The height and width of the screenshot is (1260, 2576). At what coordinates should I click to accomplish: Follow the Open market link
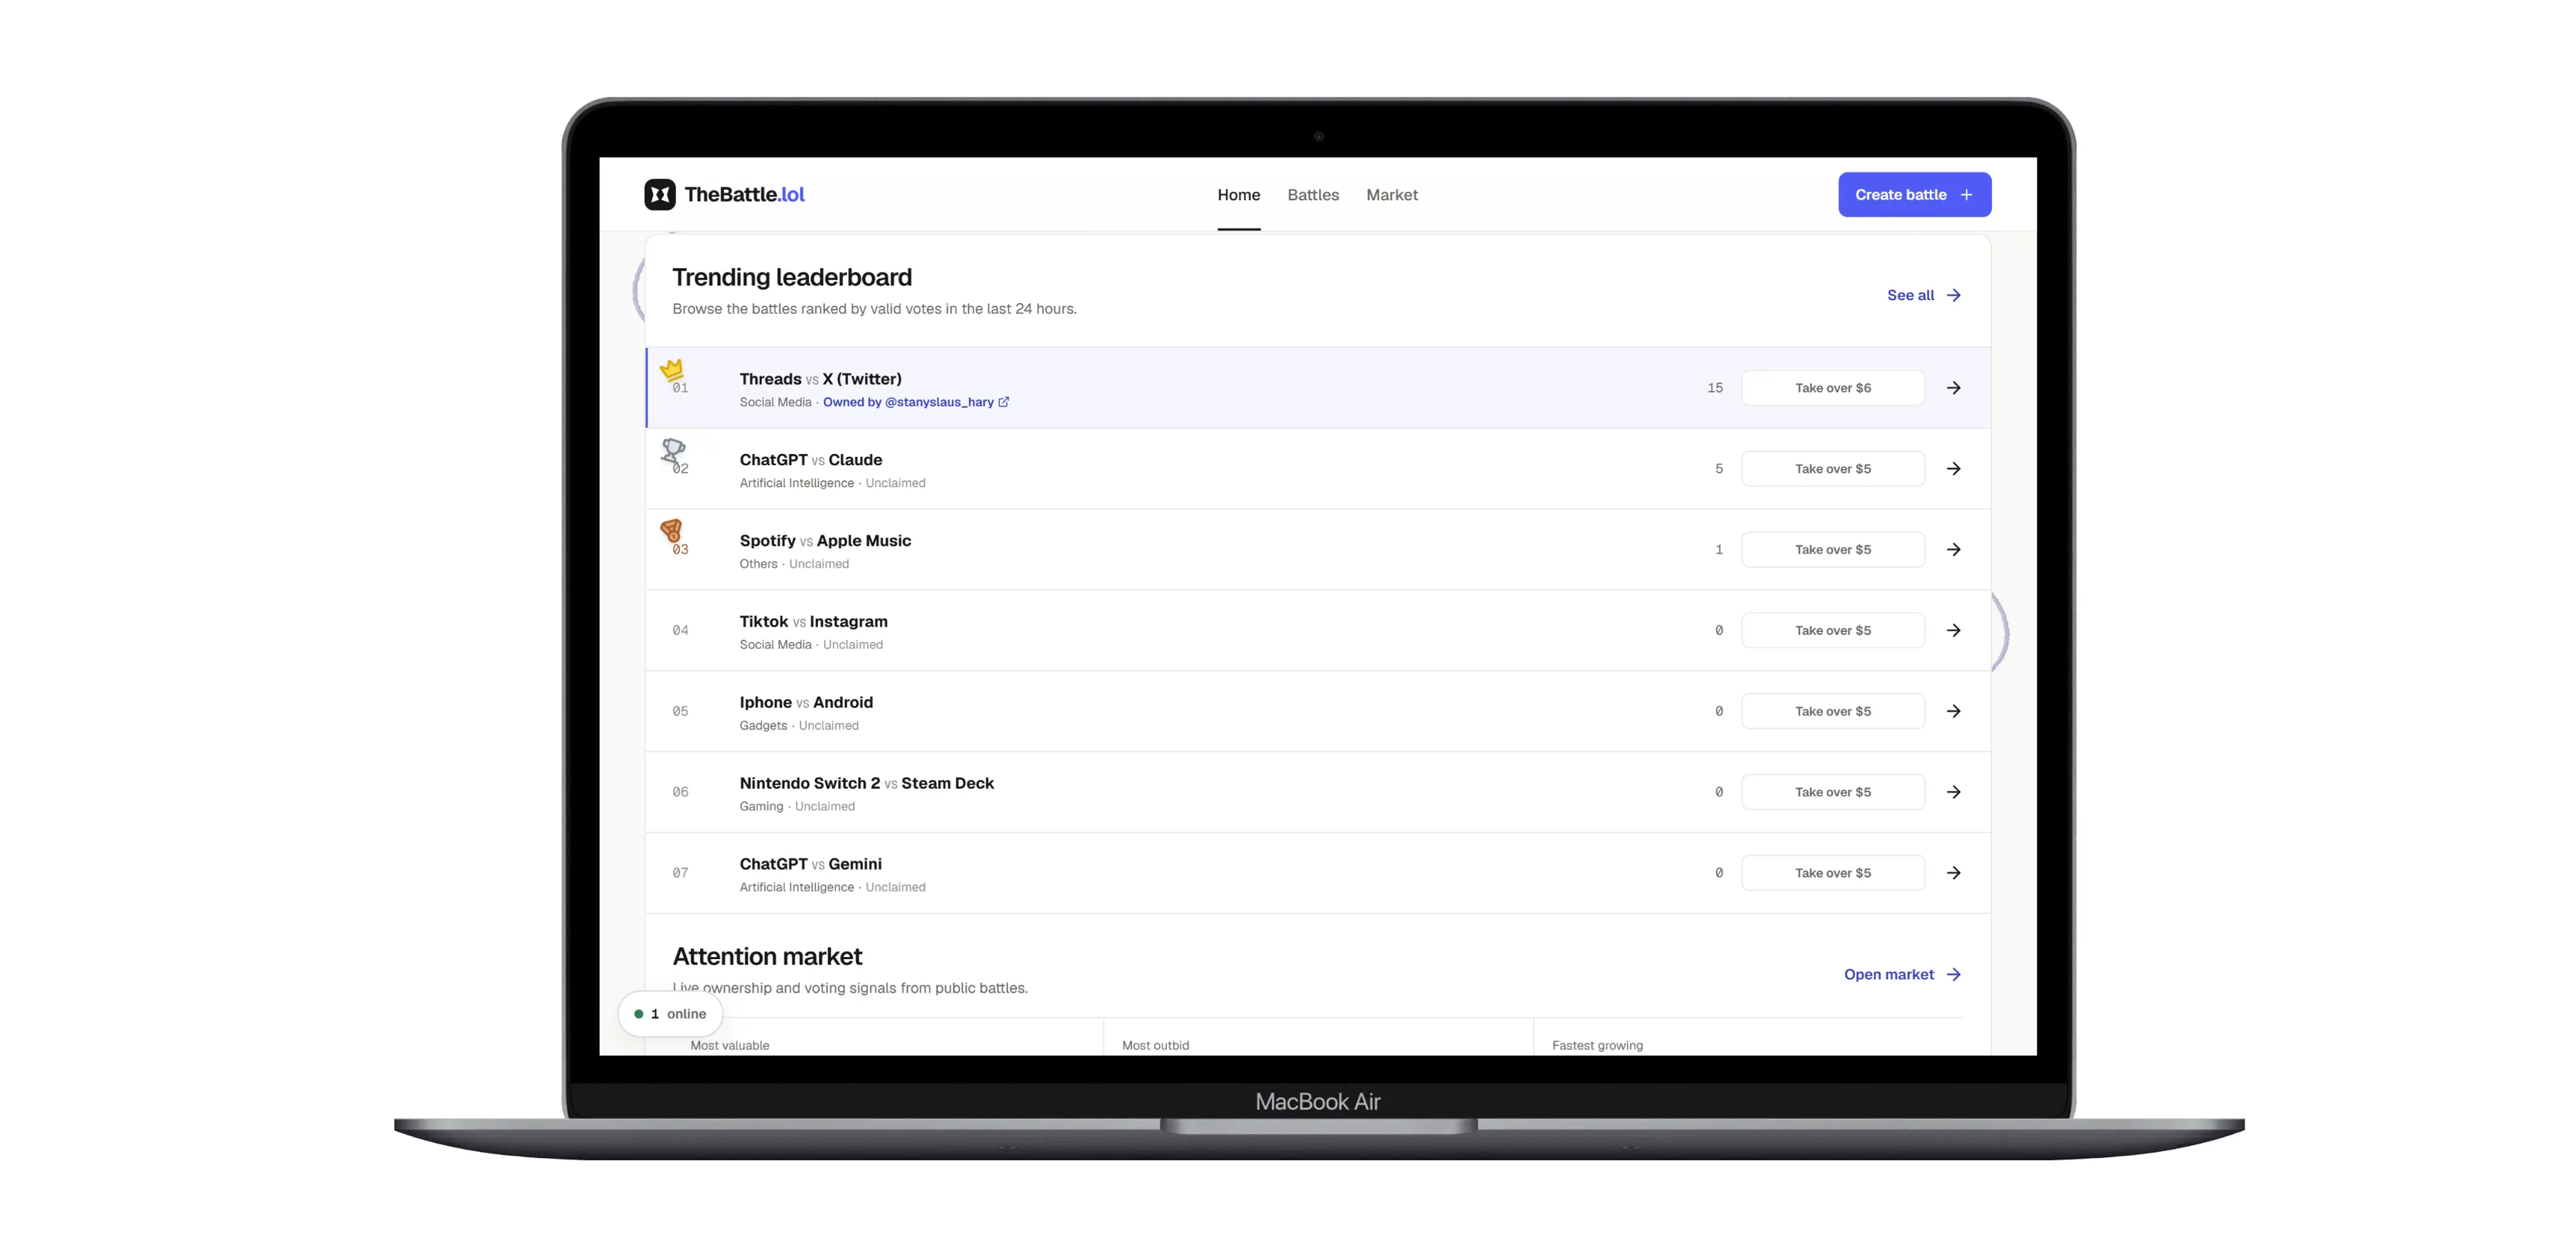(x=1902, y=975)
